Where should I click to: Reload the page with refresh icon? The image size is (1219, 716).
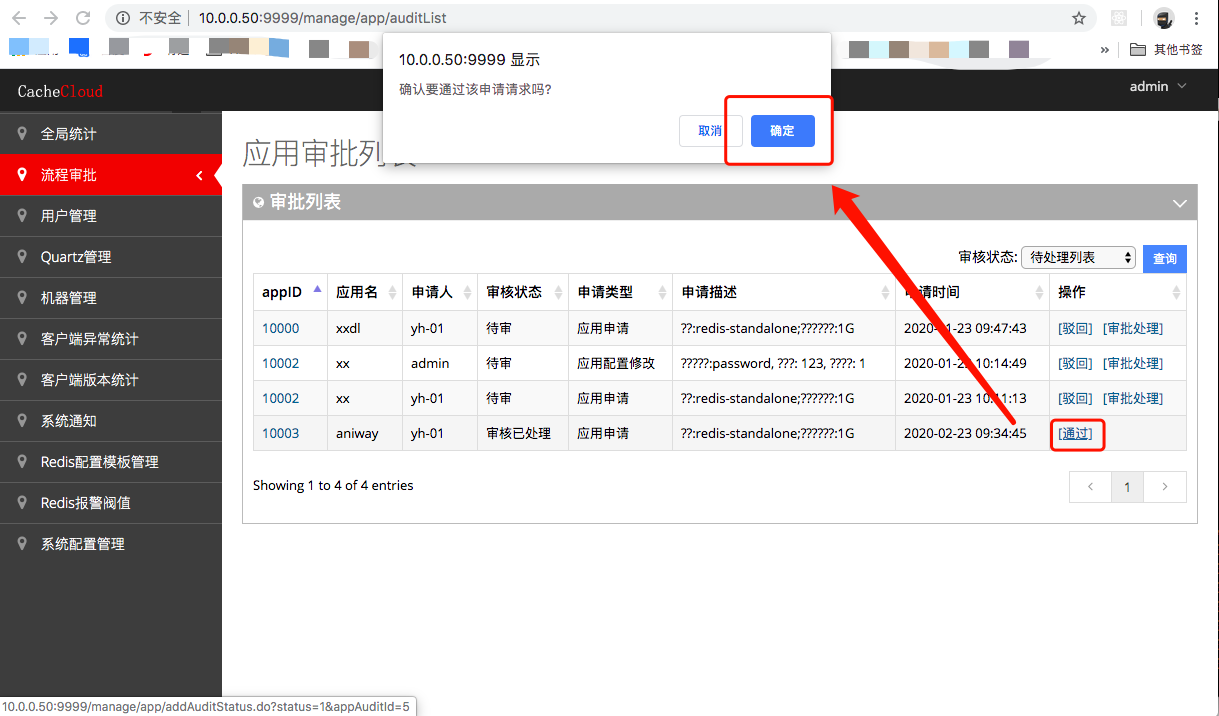[83, 18]
